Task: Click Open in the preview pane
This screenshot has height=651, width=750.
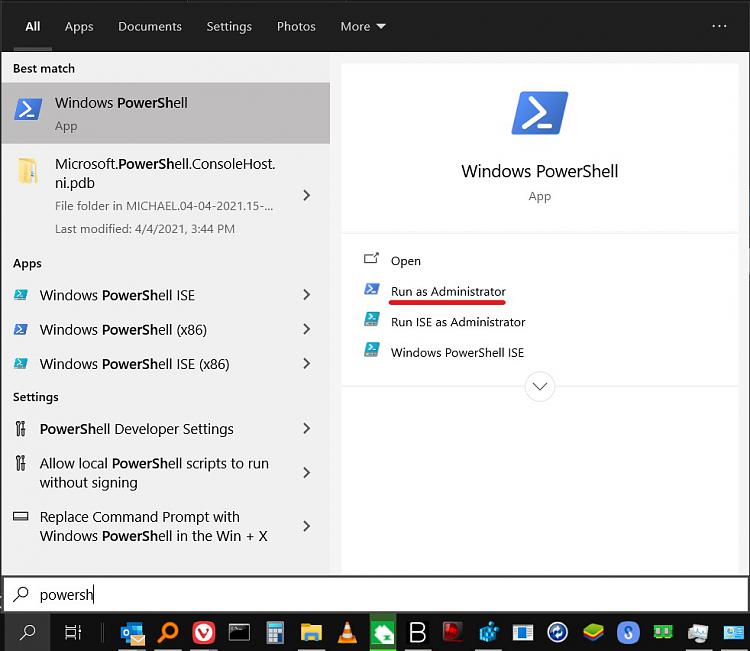Action: point(406,261)
